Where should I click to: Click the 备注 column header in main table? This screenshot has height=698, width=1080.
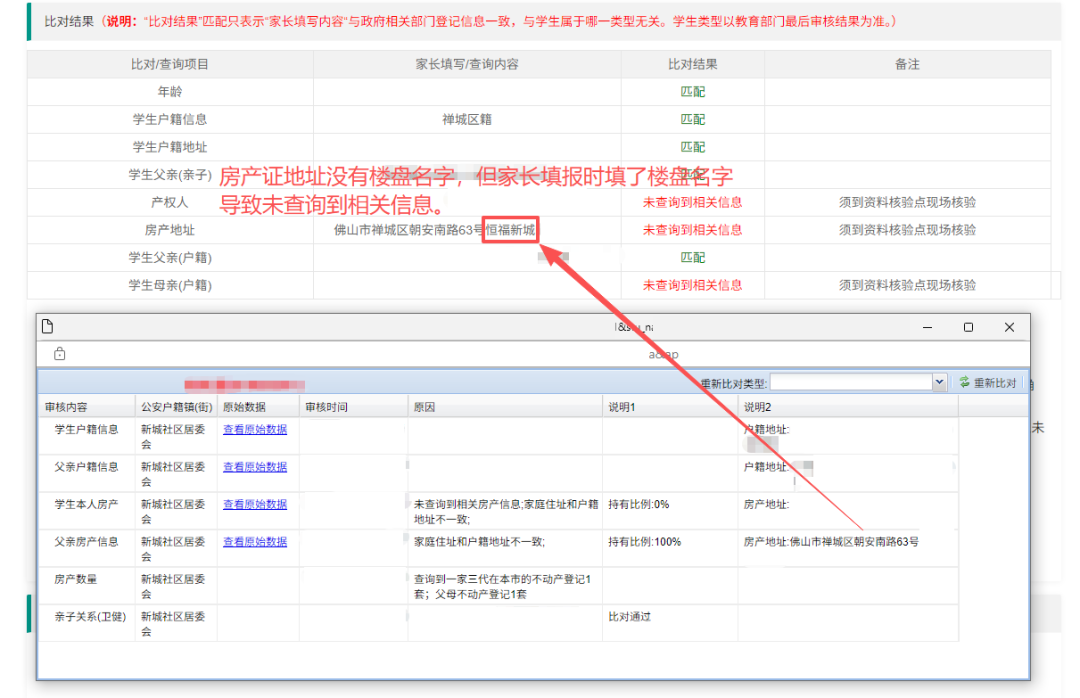click(x=907, y=64)
